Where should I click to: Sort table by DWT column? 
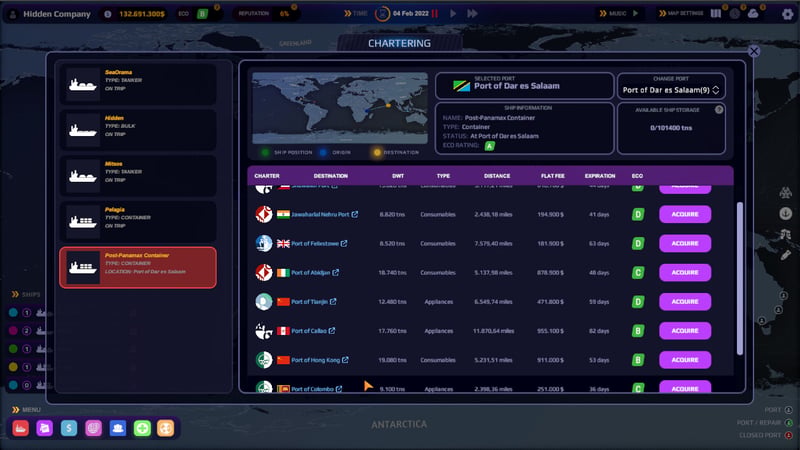click(x=398, y=176)
